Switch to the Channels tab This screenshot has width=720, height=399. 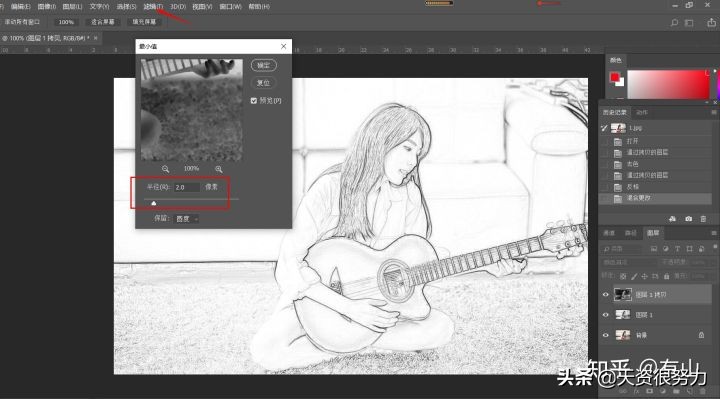609,233
